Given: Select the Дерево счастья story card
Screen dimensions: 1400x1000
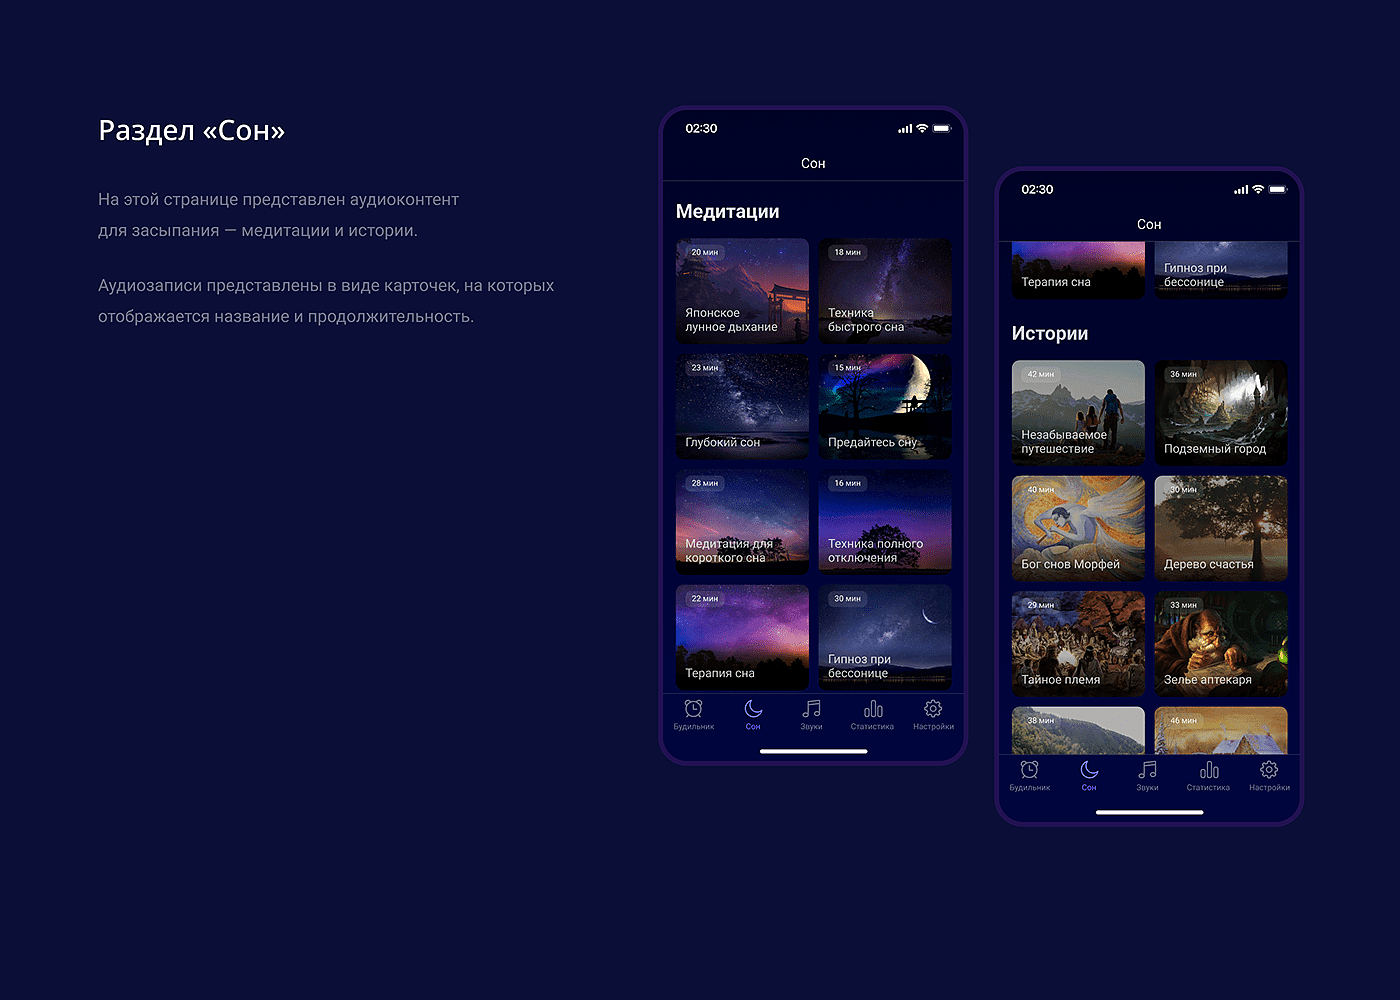Looking at the screenshot, I should (1221, 528).
